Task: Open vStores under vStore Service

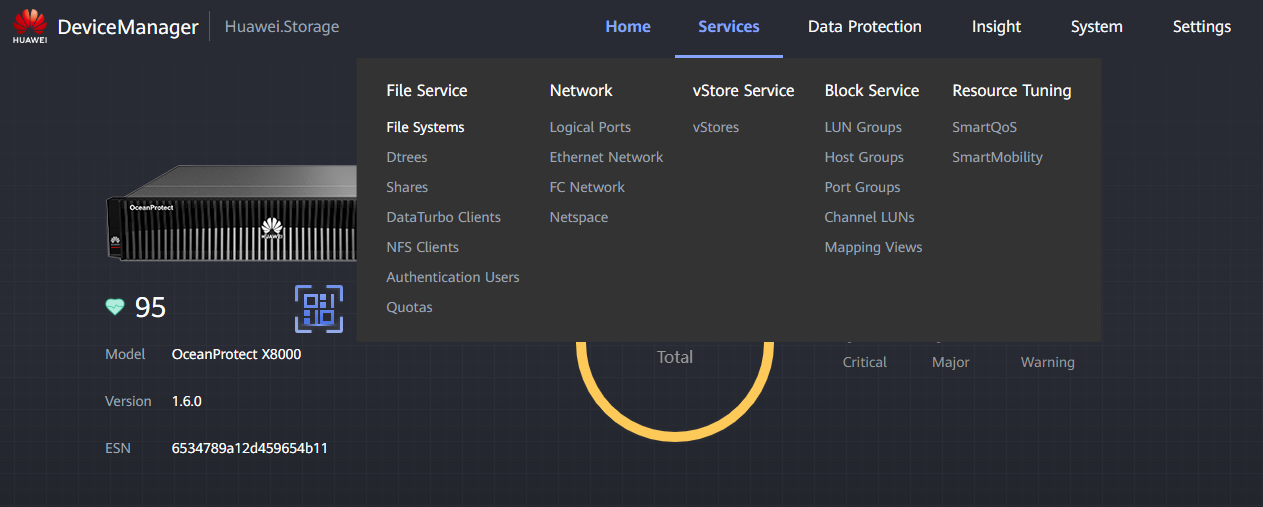Action: click(x=716, y=127)
